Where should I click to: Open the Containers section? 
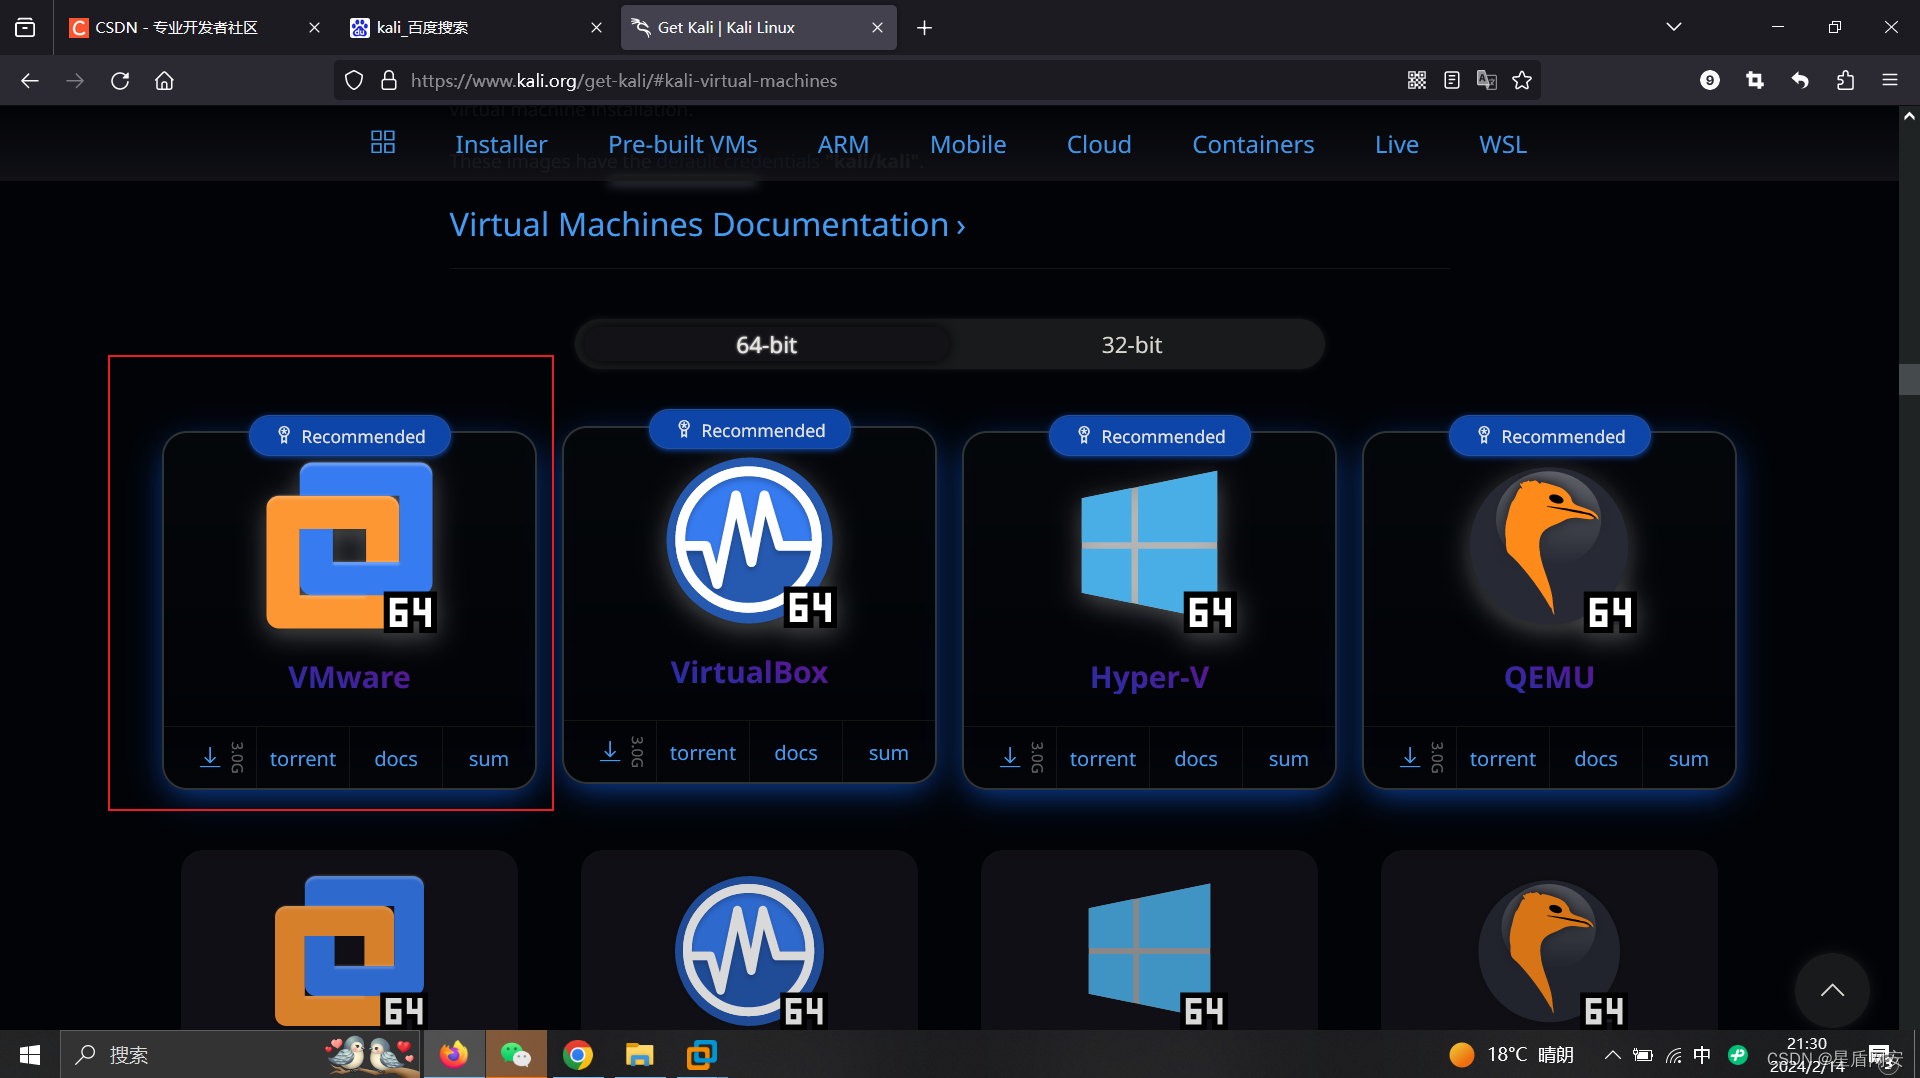[1253, 144]
